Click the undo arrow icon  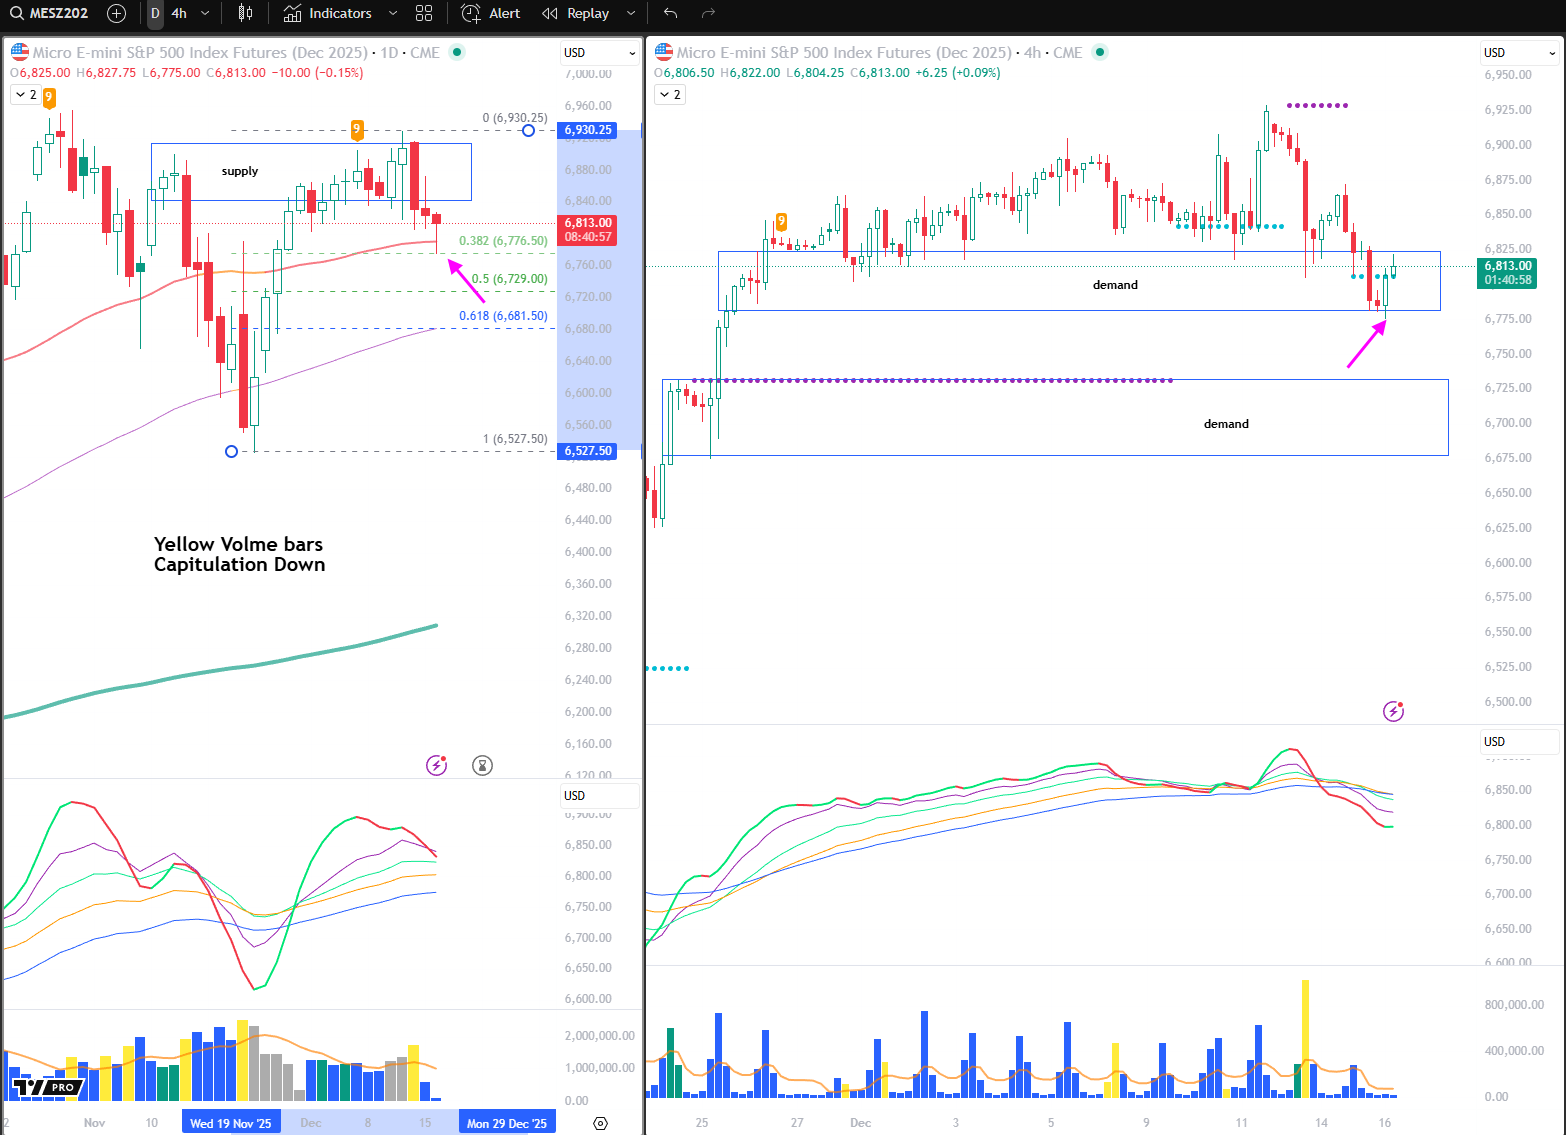[x=670, y=13]
